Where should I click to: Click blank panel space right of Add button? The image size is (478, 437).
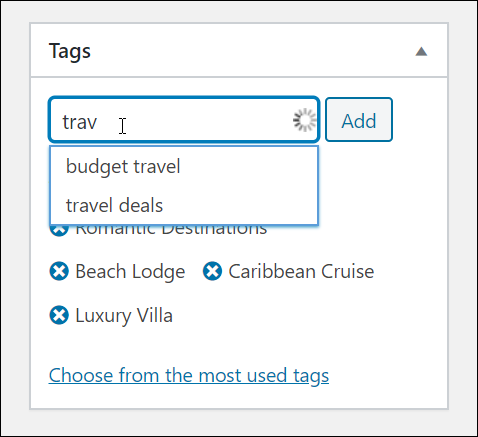[419, 120]
